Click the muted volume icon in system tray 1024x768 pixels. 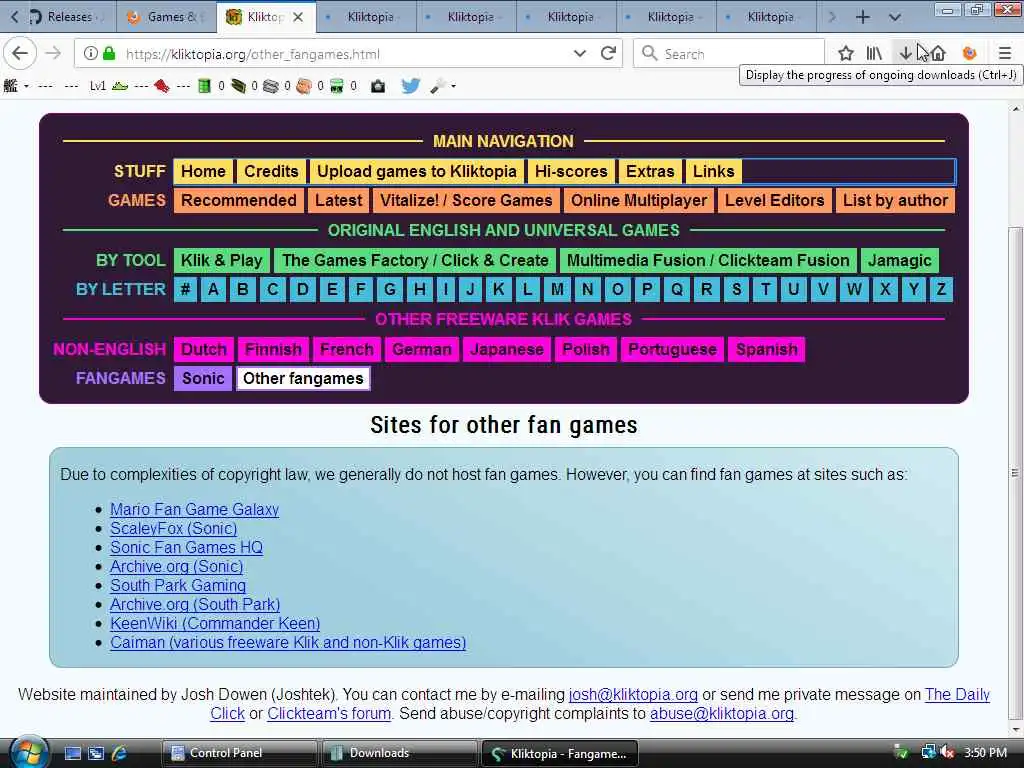[948, 752]
